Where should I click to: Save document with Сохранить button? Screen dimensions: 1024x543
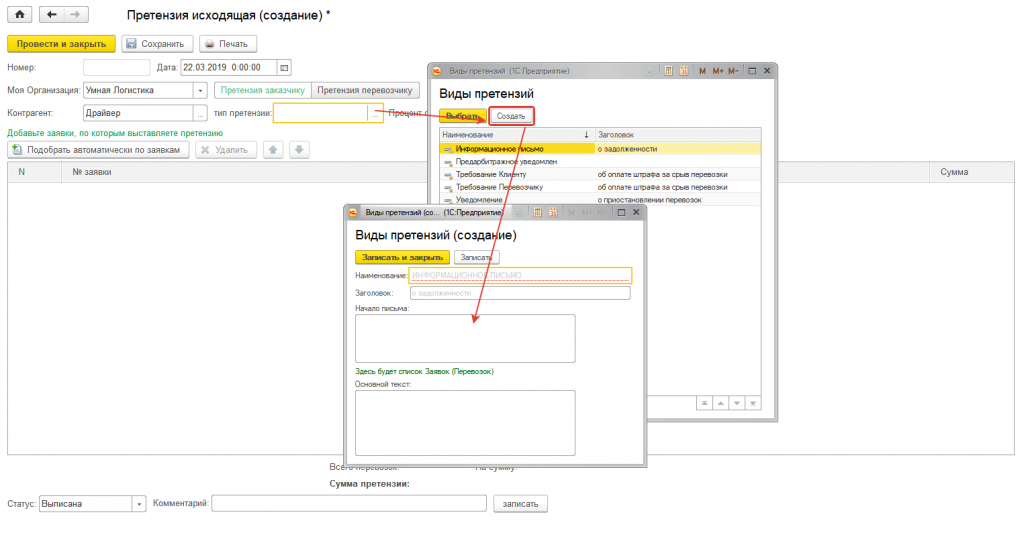[157, 44]
